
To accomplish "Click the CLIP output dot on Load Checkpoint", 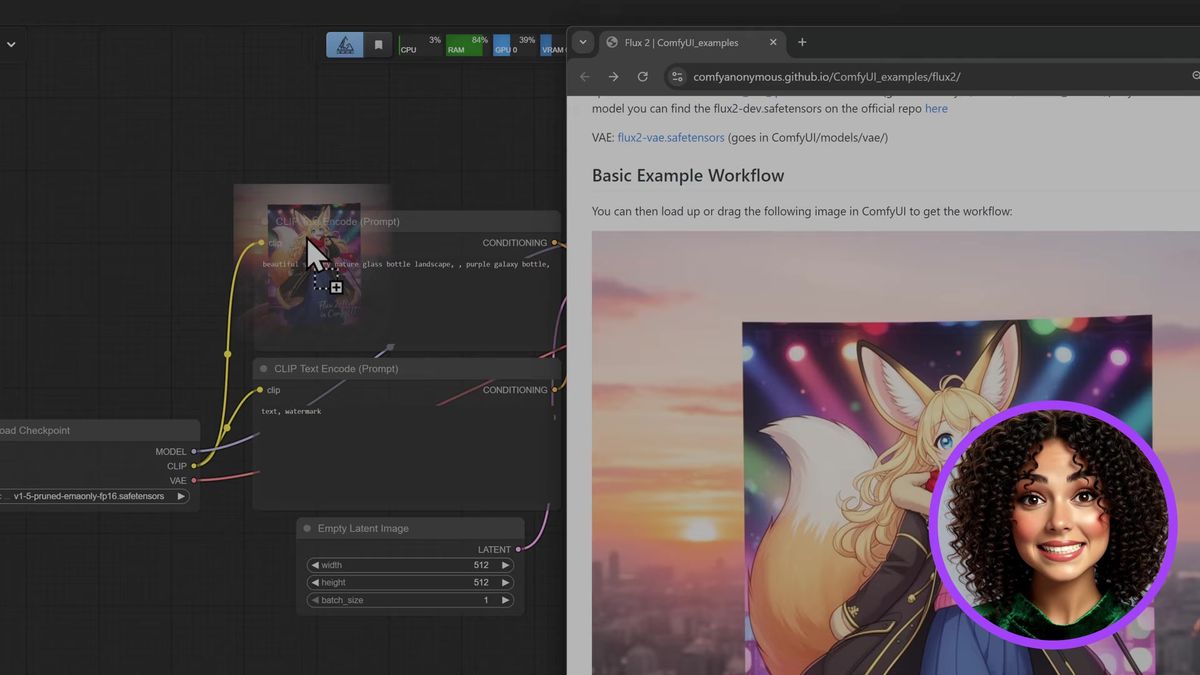I will tap(194, 466).
